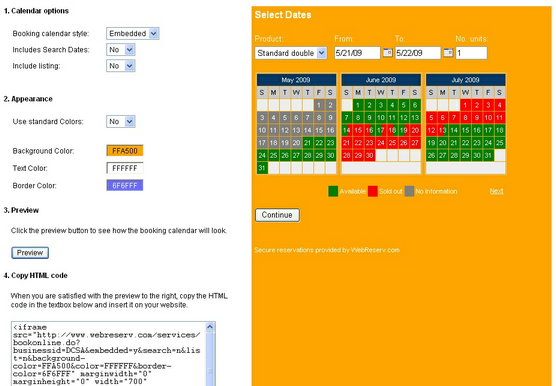Select May 10 gray day in May calendar
The width and height of the screenshot is (556, 386).
262,130
